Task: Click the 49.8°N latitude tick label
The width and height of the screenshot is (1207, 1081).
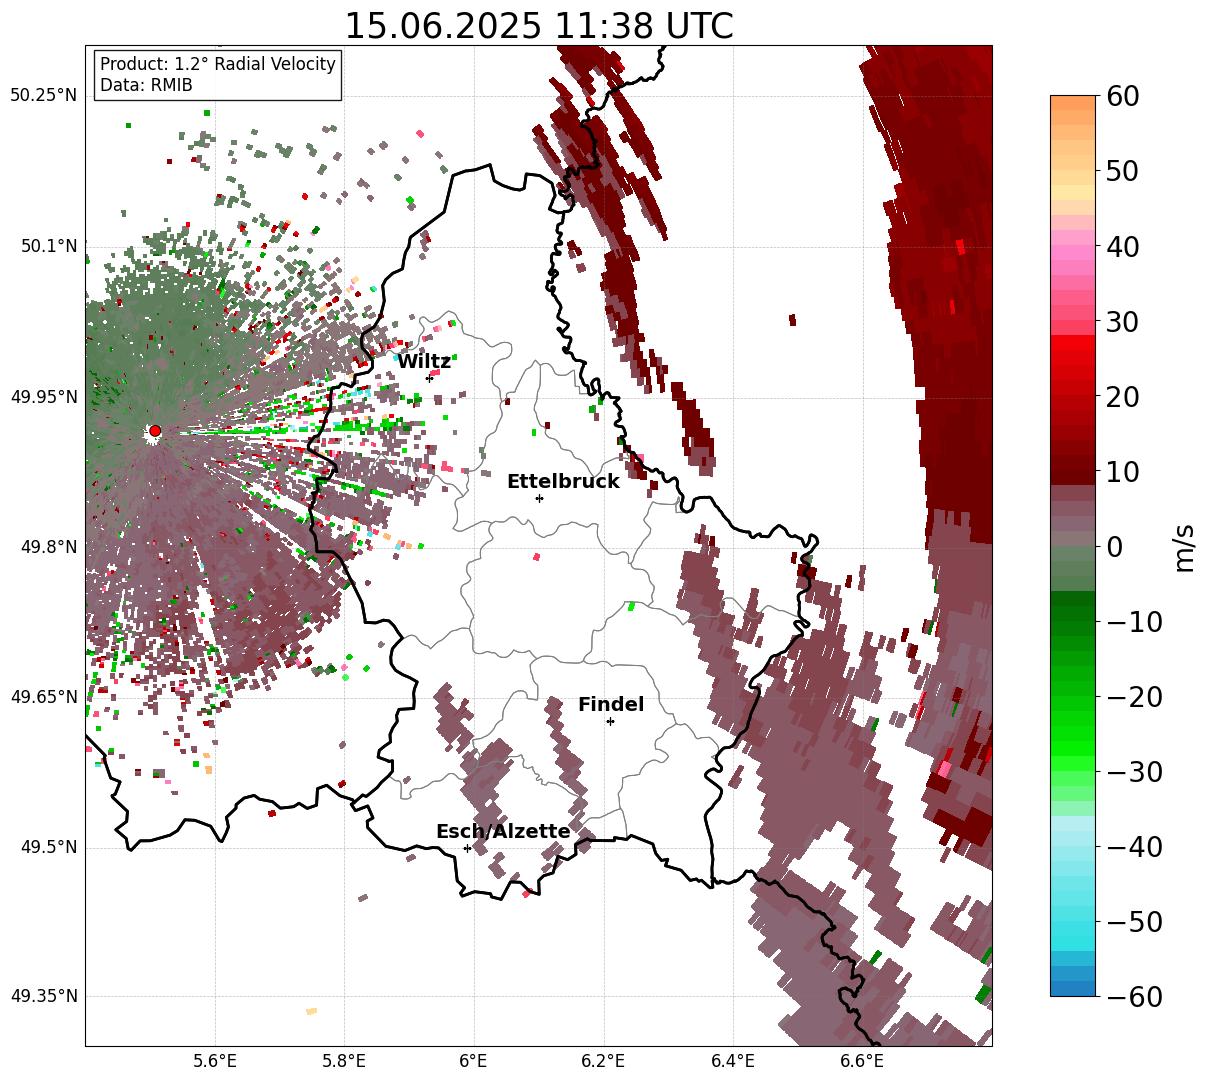Action: 48,547
